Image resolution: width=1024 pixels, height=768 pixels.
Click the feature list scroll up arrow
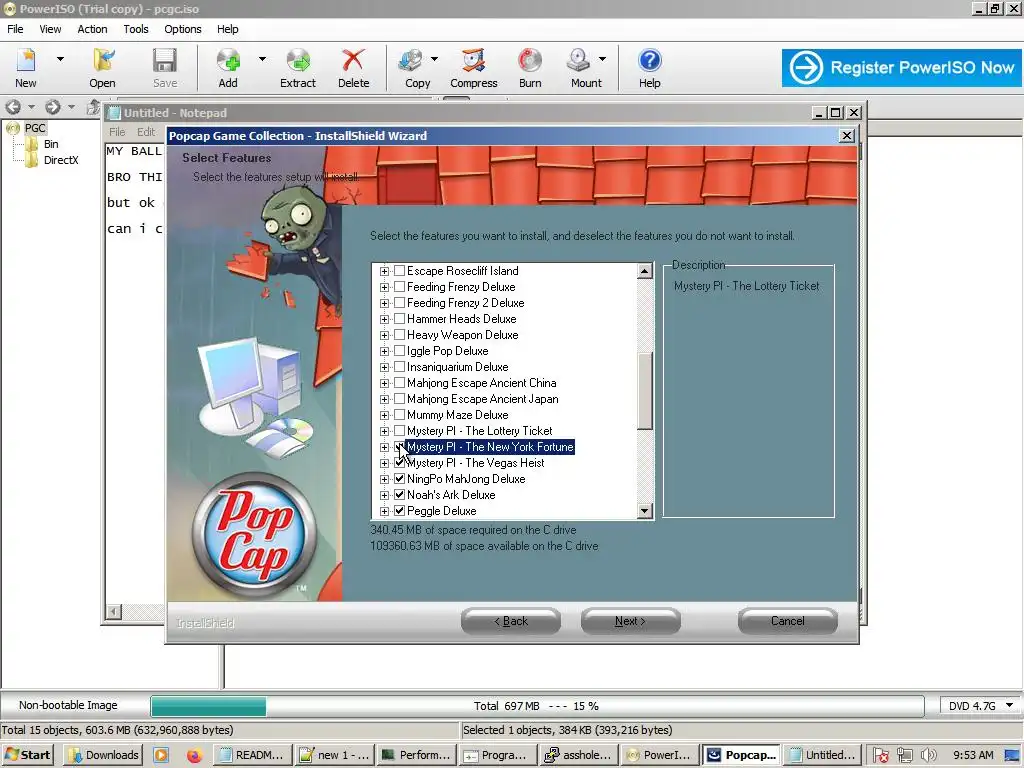pos(645,270)
